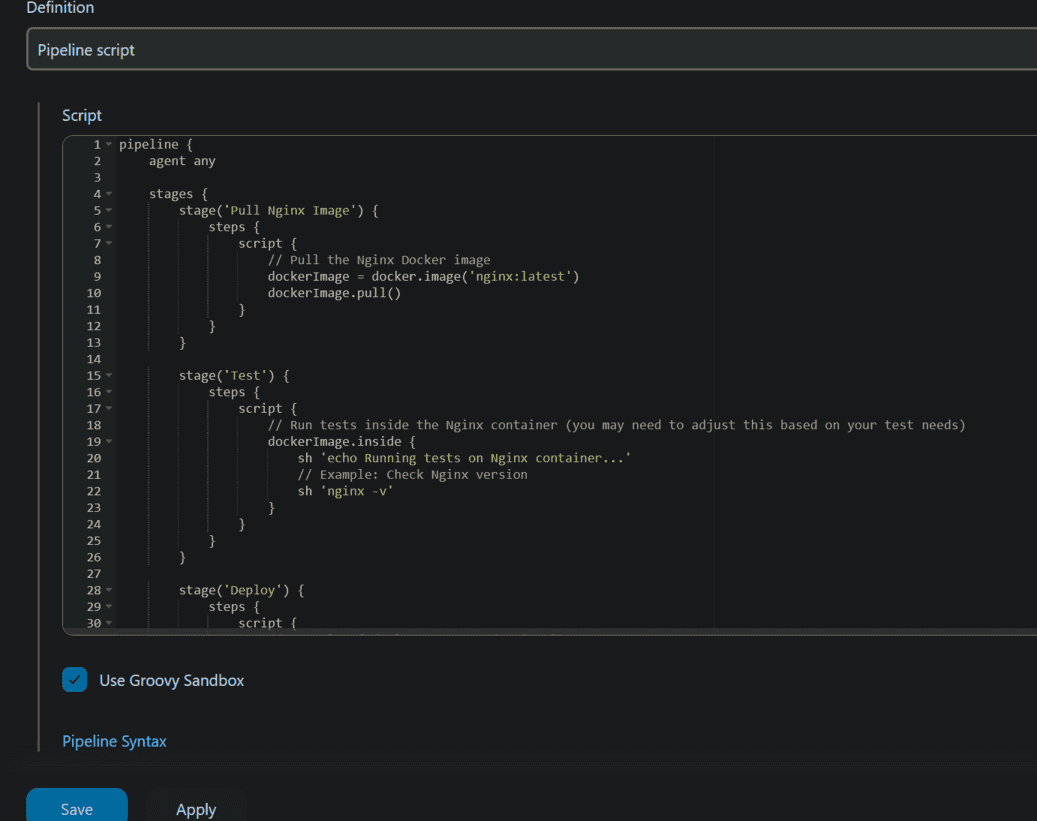Fold the steps block on line 16
The height and width of the screenshot is (821, 1037).
coord(109,392)
